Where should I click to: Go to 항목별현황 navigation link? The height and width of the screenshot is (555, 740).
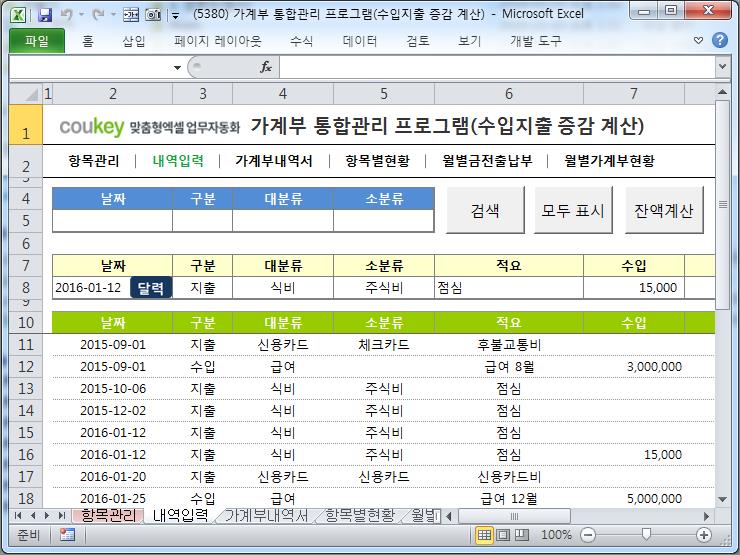[378, 161]
